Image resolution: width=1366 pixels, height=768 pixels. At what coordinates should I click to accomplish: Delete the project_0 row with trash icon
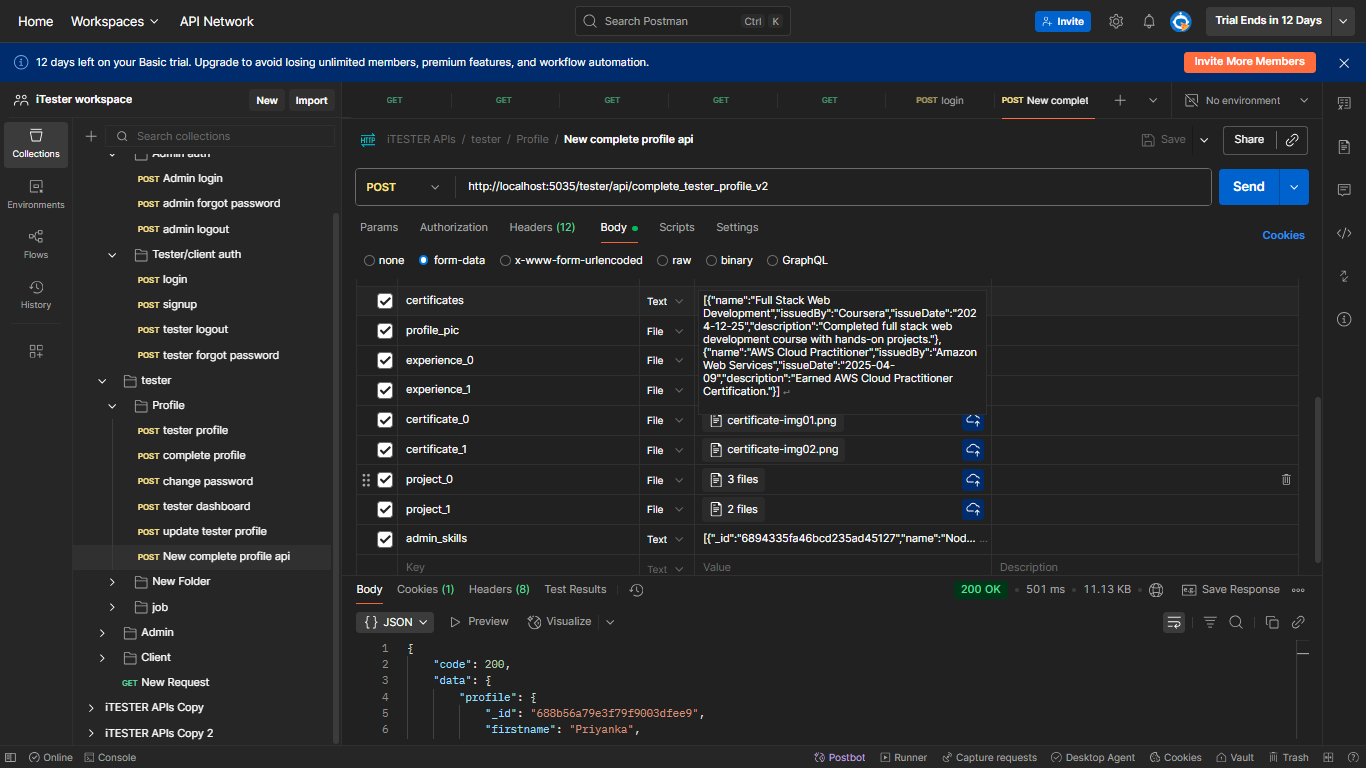(1286, 480)
